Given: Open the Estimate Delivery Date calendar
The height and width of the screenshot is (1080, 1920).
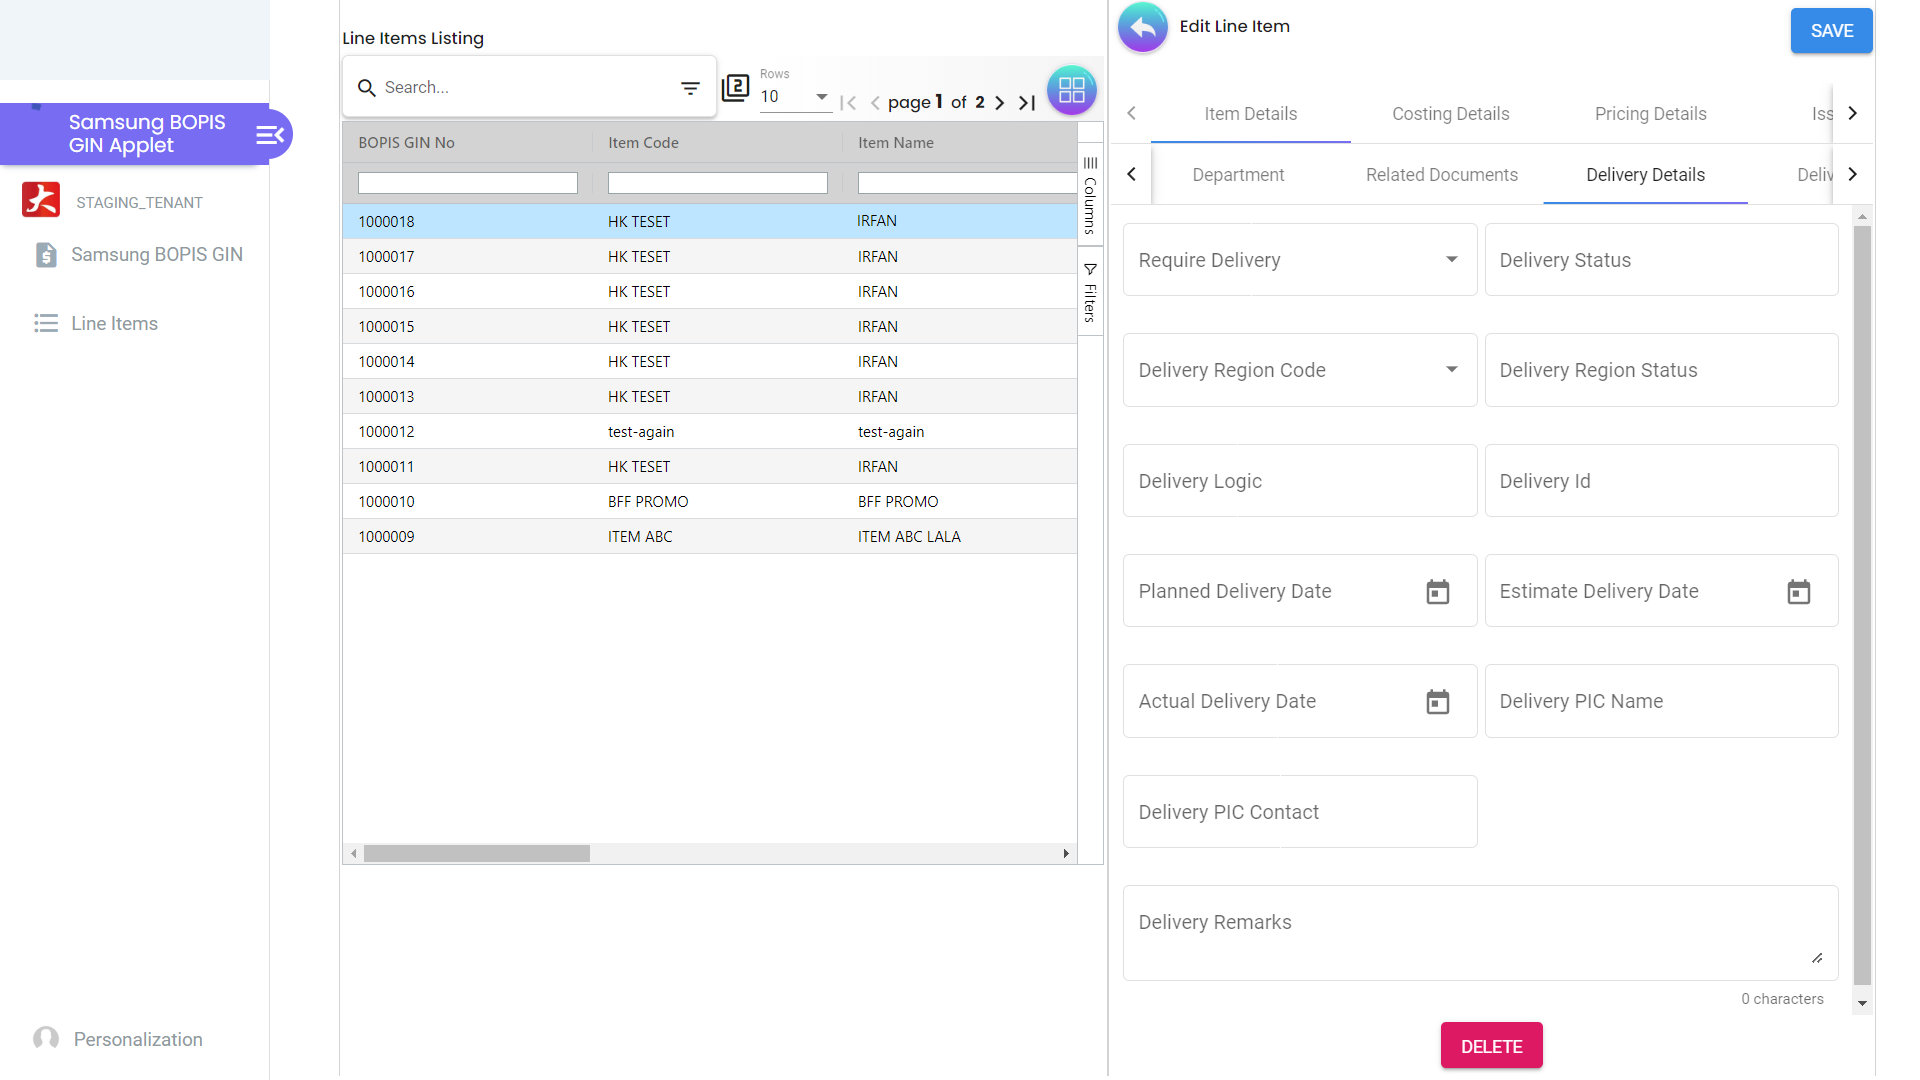Looking at the screenshot, I should tap(1798, 592).
